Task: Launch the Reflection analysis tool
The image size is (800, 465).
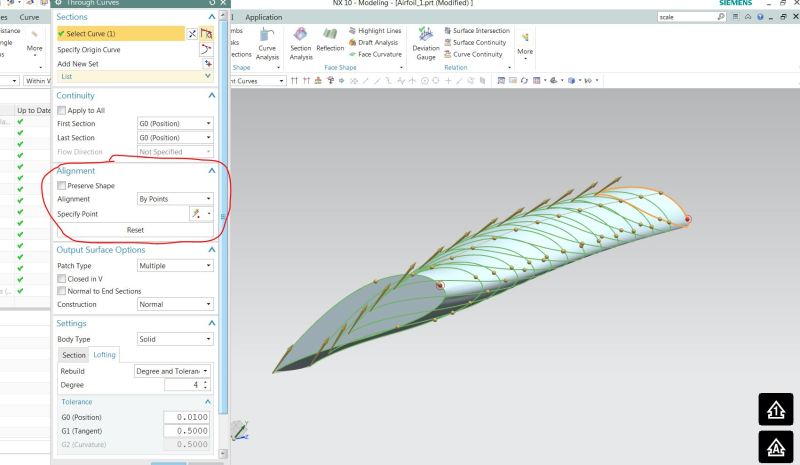Action: coord(330,40)
